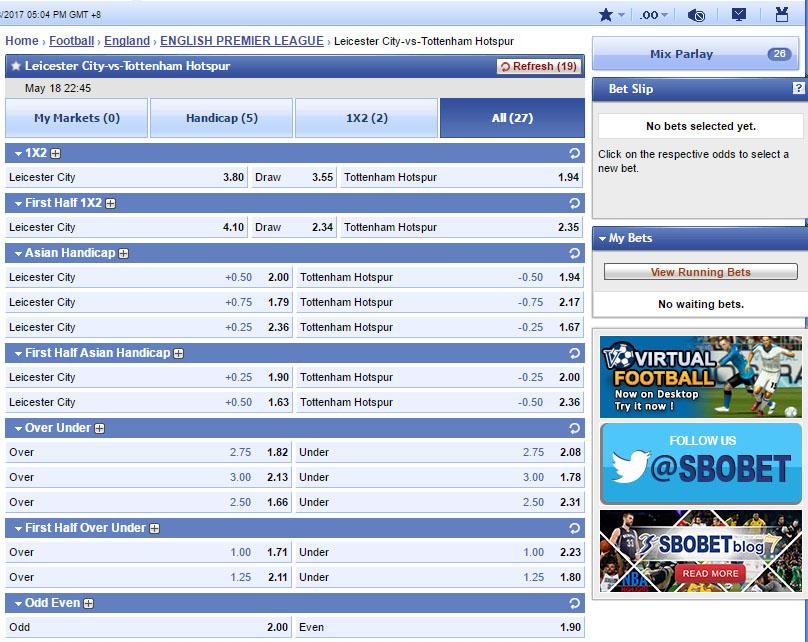808x642 pixels.
Task: Collapse the My Bets panel
Action: [x=602, y=239]
